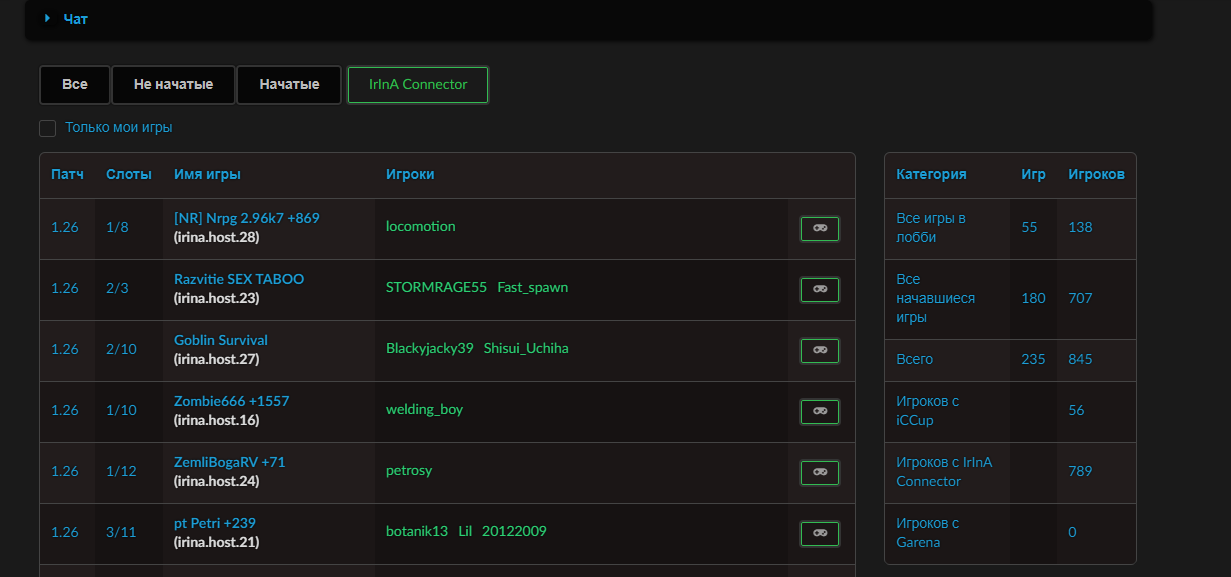The height and width of the screenshot is (577, 1231).
Task: Click player name STORMRAGE55
Action: pyautogui.click(x=436, y=287)
